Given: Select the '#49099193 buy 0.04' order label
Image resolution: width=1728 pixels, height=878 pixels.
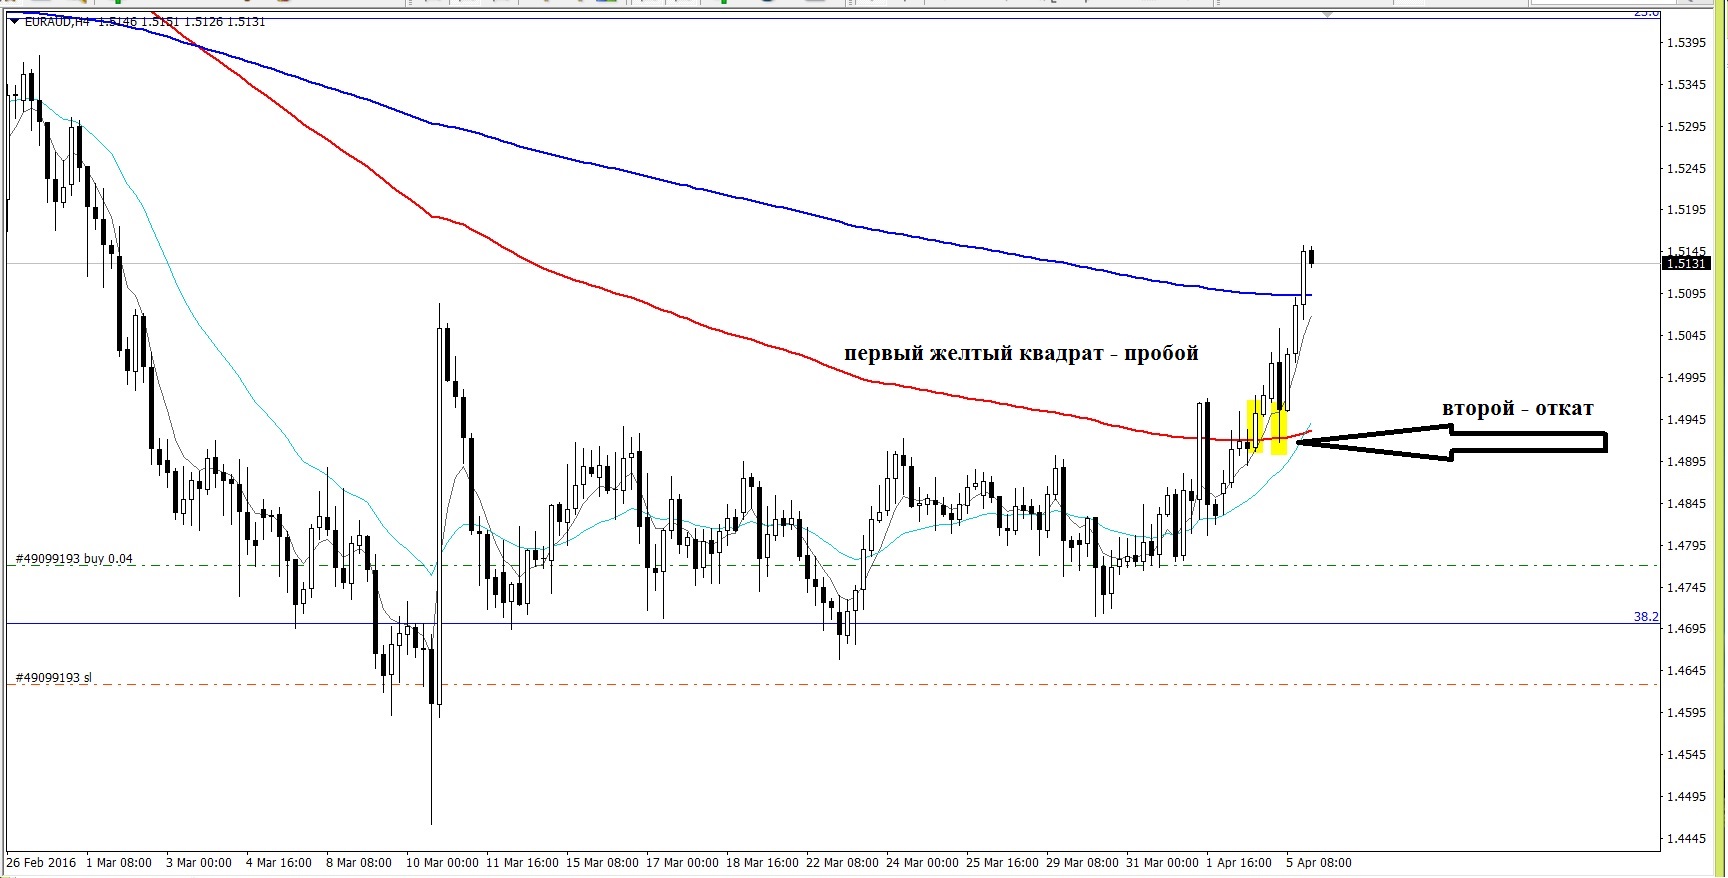Looking at the screenshot, I should click(74, 559).
